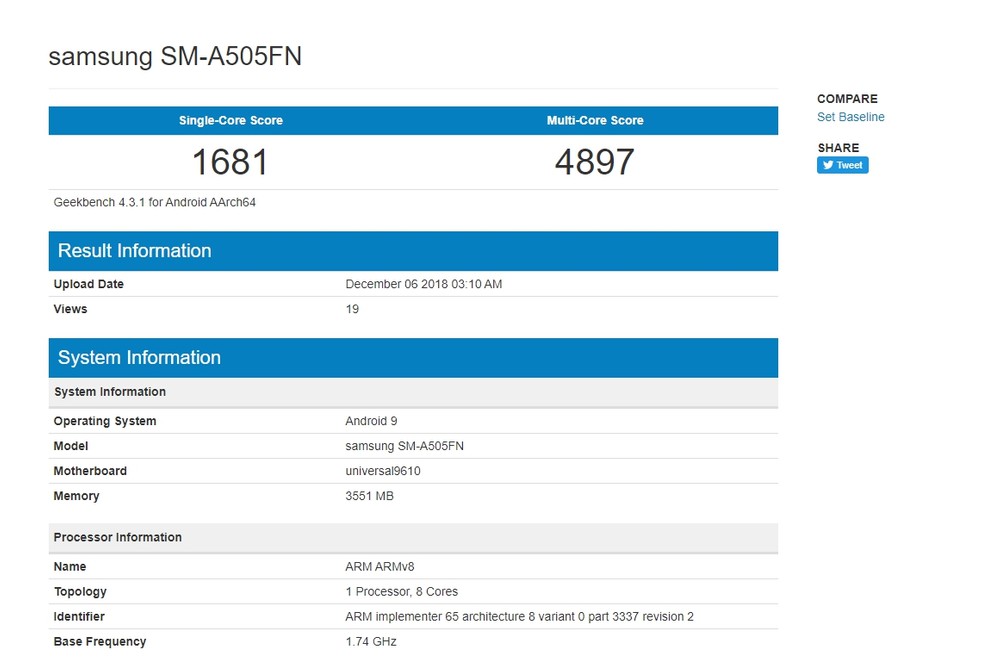Screen dimensions: 1000x664
Task: Click the Set Baseline link
Action: [850, 117]
